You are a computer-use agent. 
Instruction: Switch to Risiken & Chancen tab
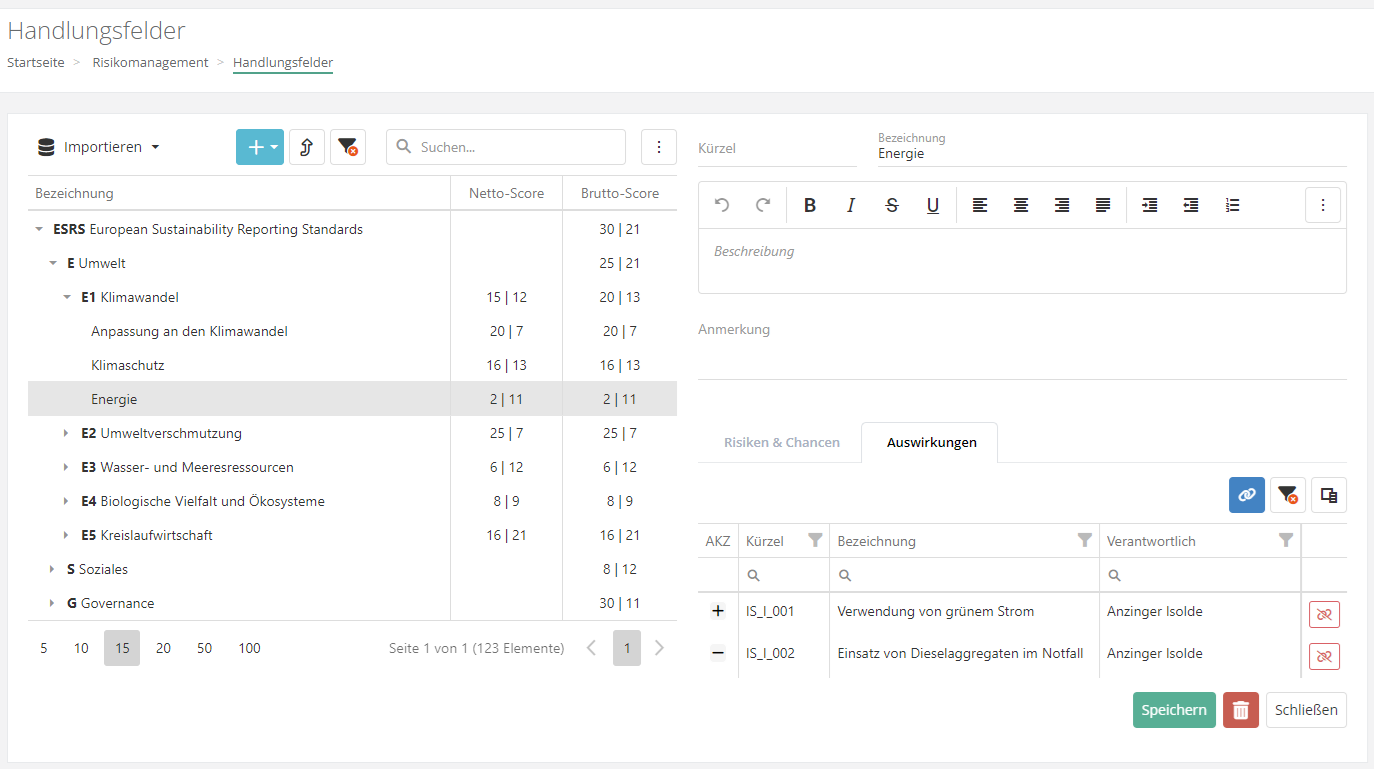pyautogui.click(x=781, y=442)
